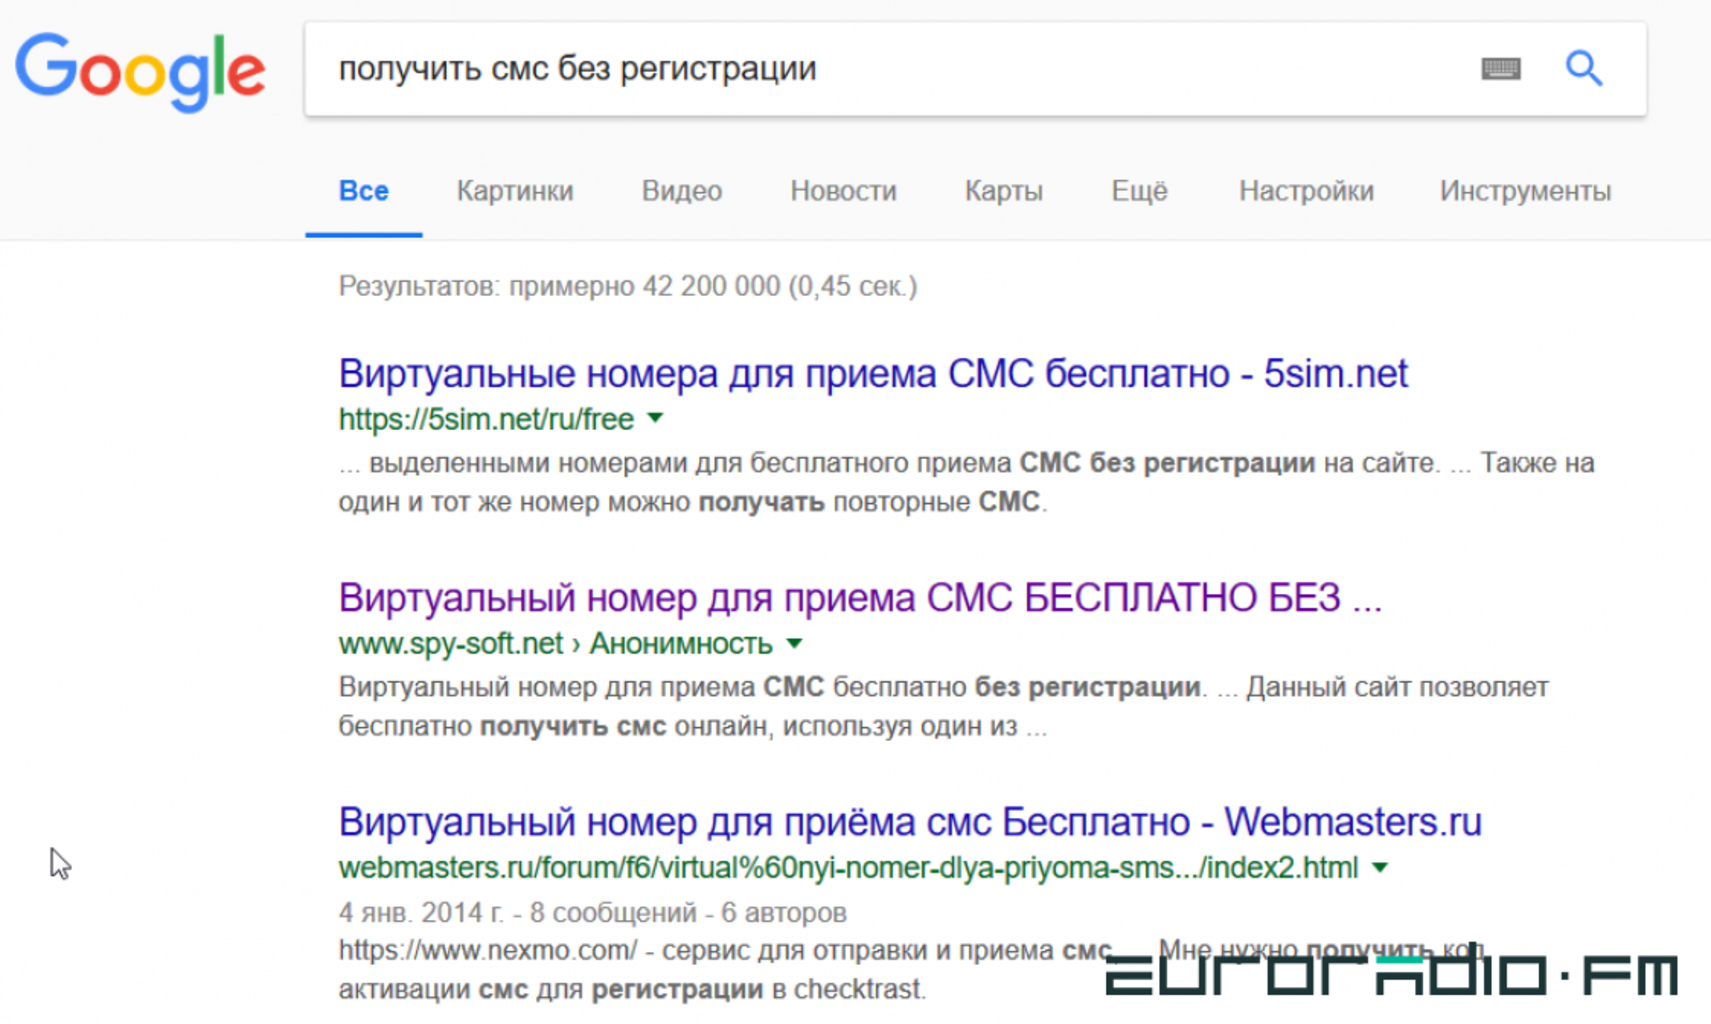
Task: Click the https://5sim.net/ru/free URL
Action: tap(486, 419)
